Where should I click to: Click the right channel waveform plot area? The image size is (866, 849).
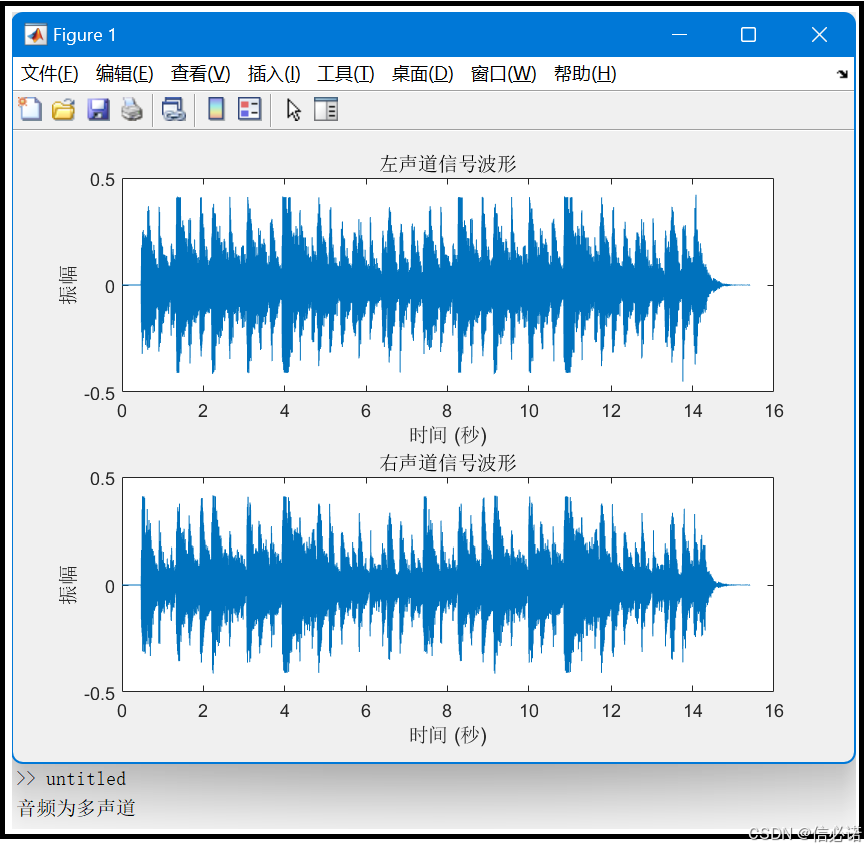447,585
